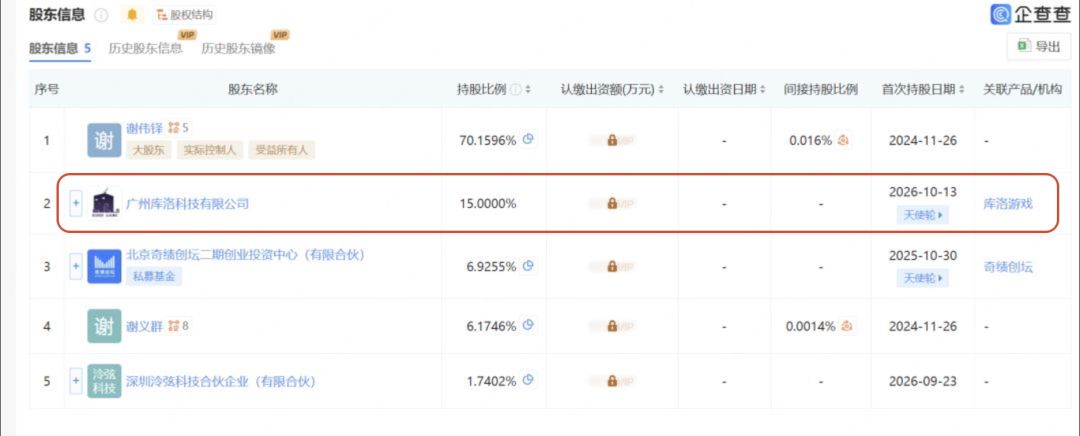This screenshot has height=436, width=1080.
Task: Open shareholder 谢义群 profile link
Action: (144, 326)
